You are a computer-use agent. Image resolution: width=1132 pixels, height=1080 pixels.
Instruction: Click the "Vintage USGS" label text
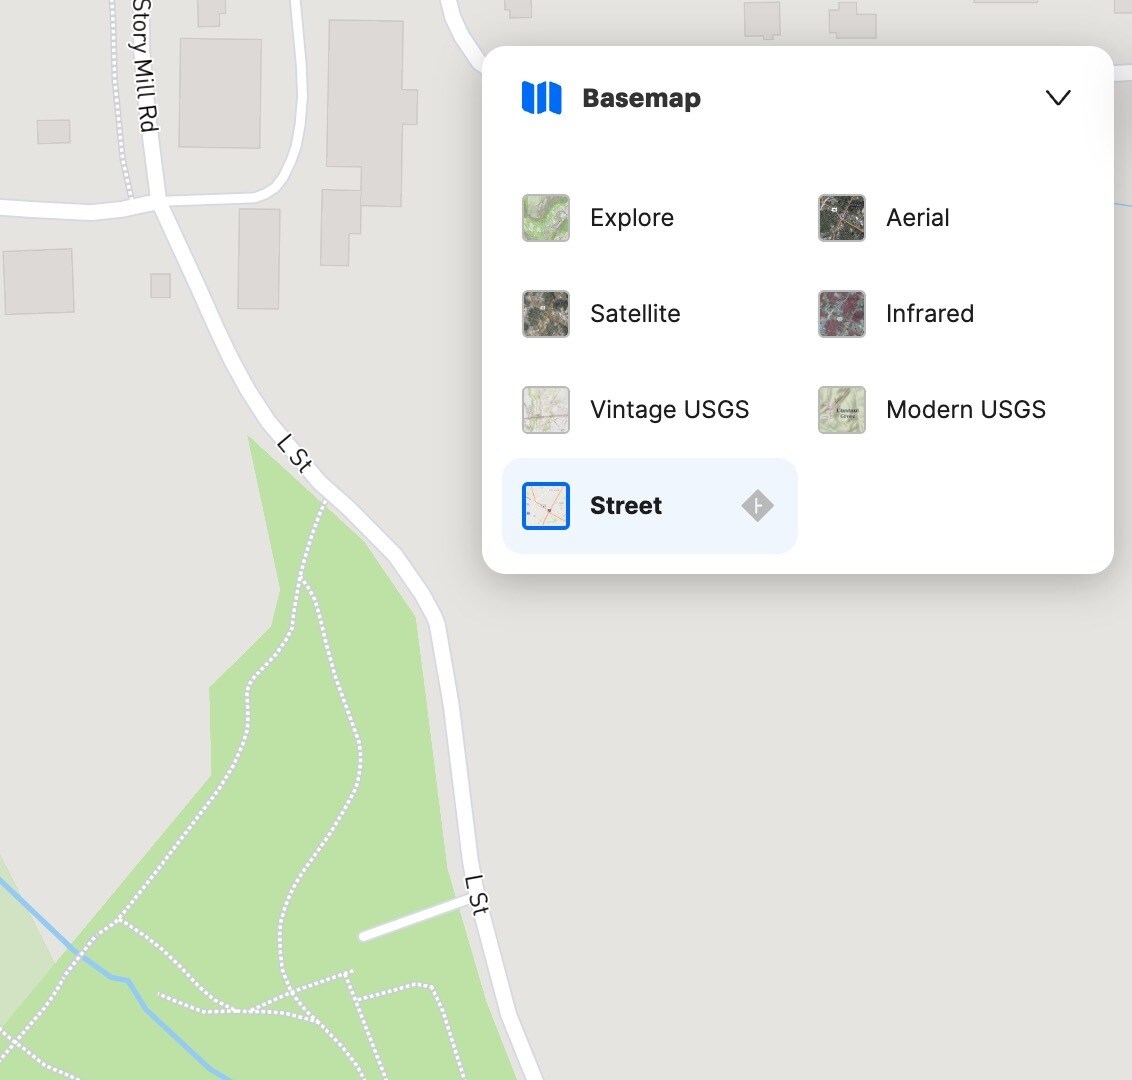pos(669,409)
